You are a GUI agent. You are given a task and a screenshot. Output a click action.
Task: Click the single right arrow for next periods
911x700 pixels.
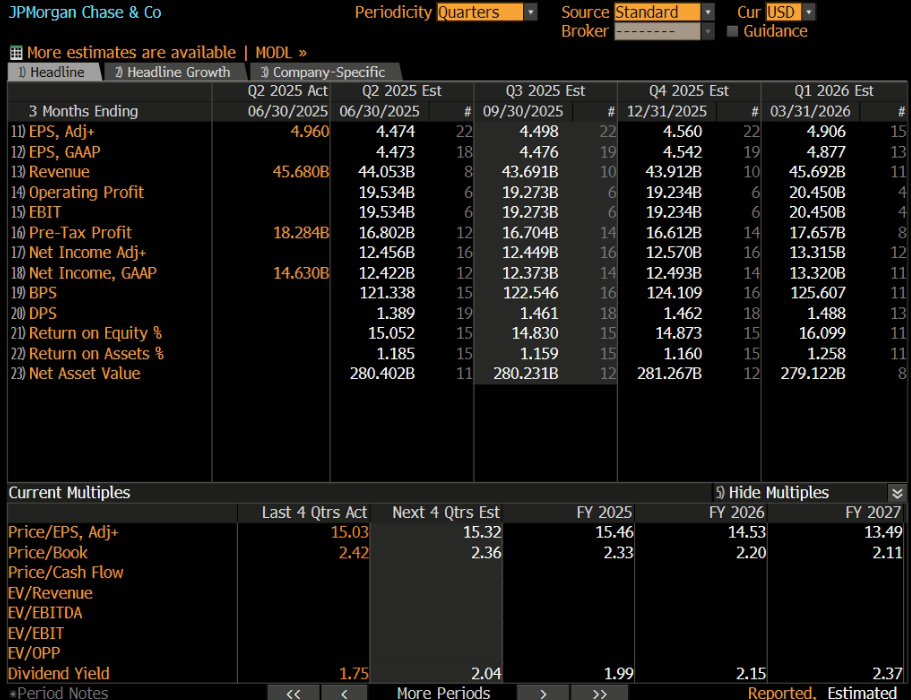543,692
